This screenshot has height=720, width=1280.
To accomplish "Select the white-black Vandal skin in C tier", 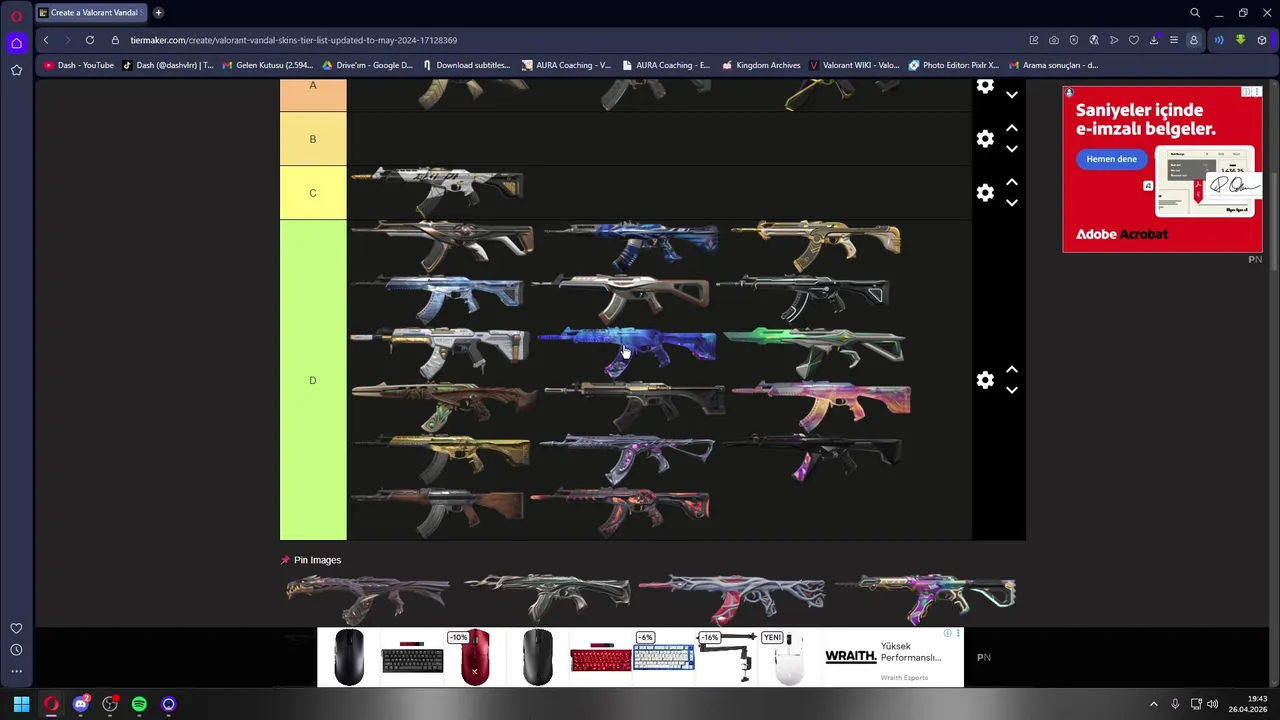I will pos(437,191).
